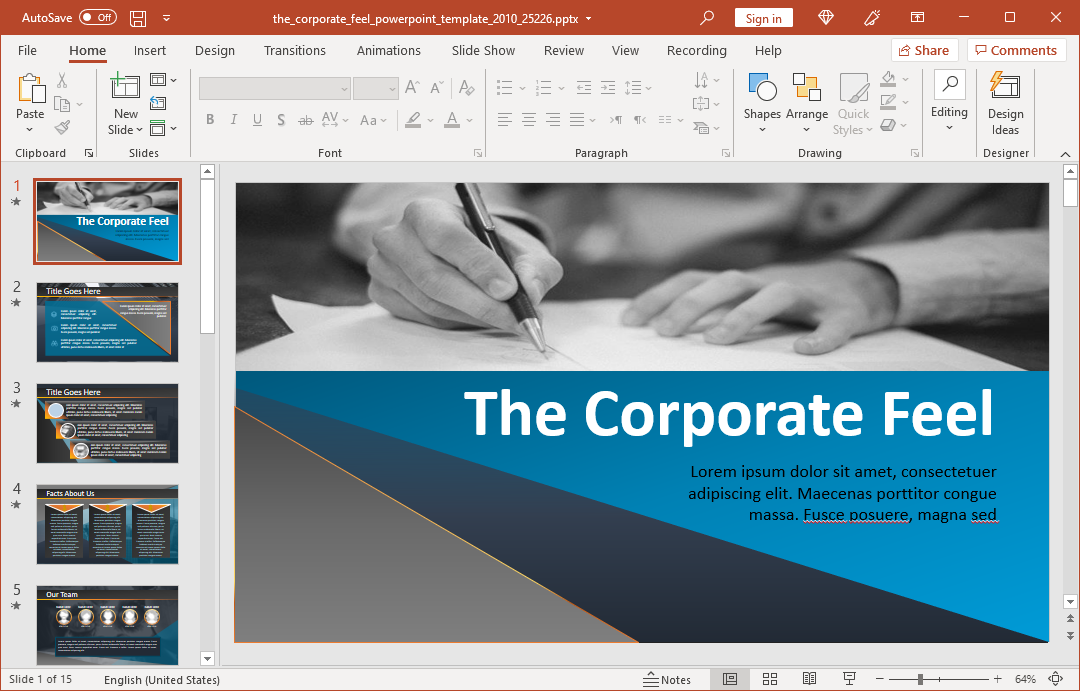1080x691 pixels.
Task: Select the Format Painter tool
Action: pos(60,125)
